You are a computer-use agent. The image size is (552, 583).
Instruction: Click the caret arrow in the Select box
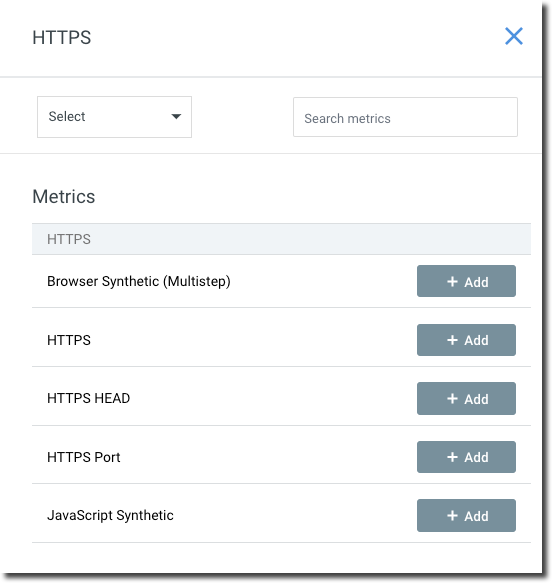pos(176,116)
